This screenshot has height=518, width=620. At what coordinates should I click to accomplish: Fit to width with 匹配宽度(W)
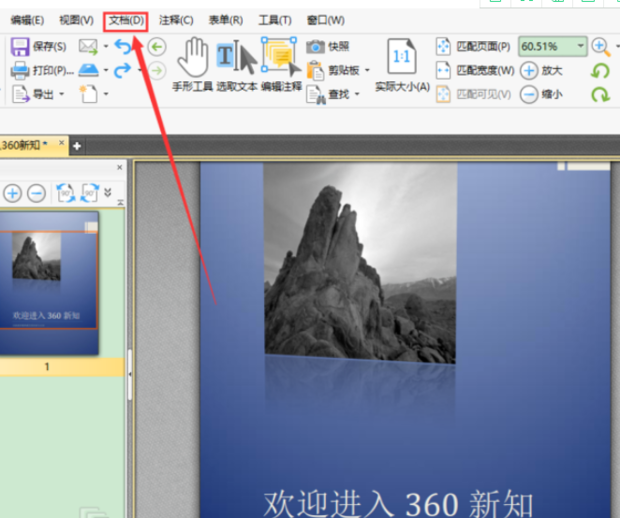(474, 70)
